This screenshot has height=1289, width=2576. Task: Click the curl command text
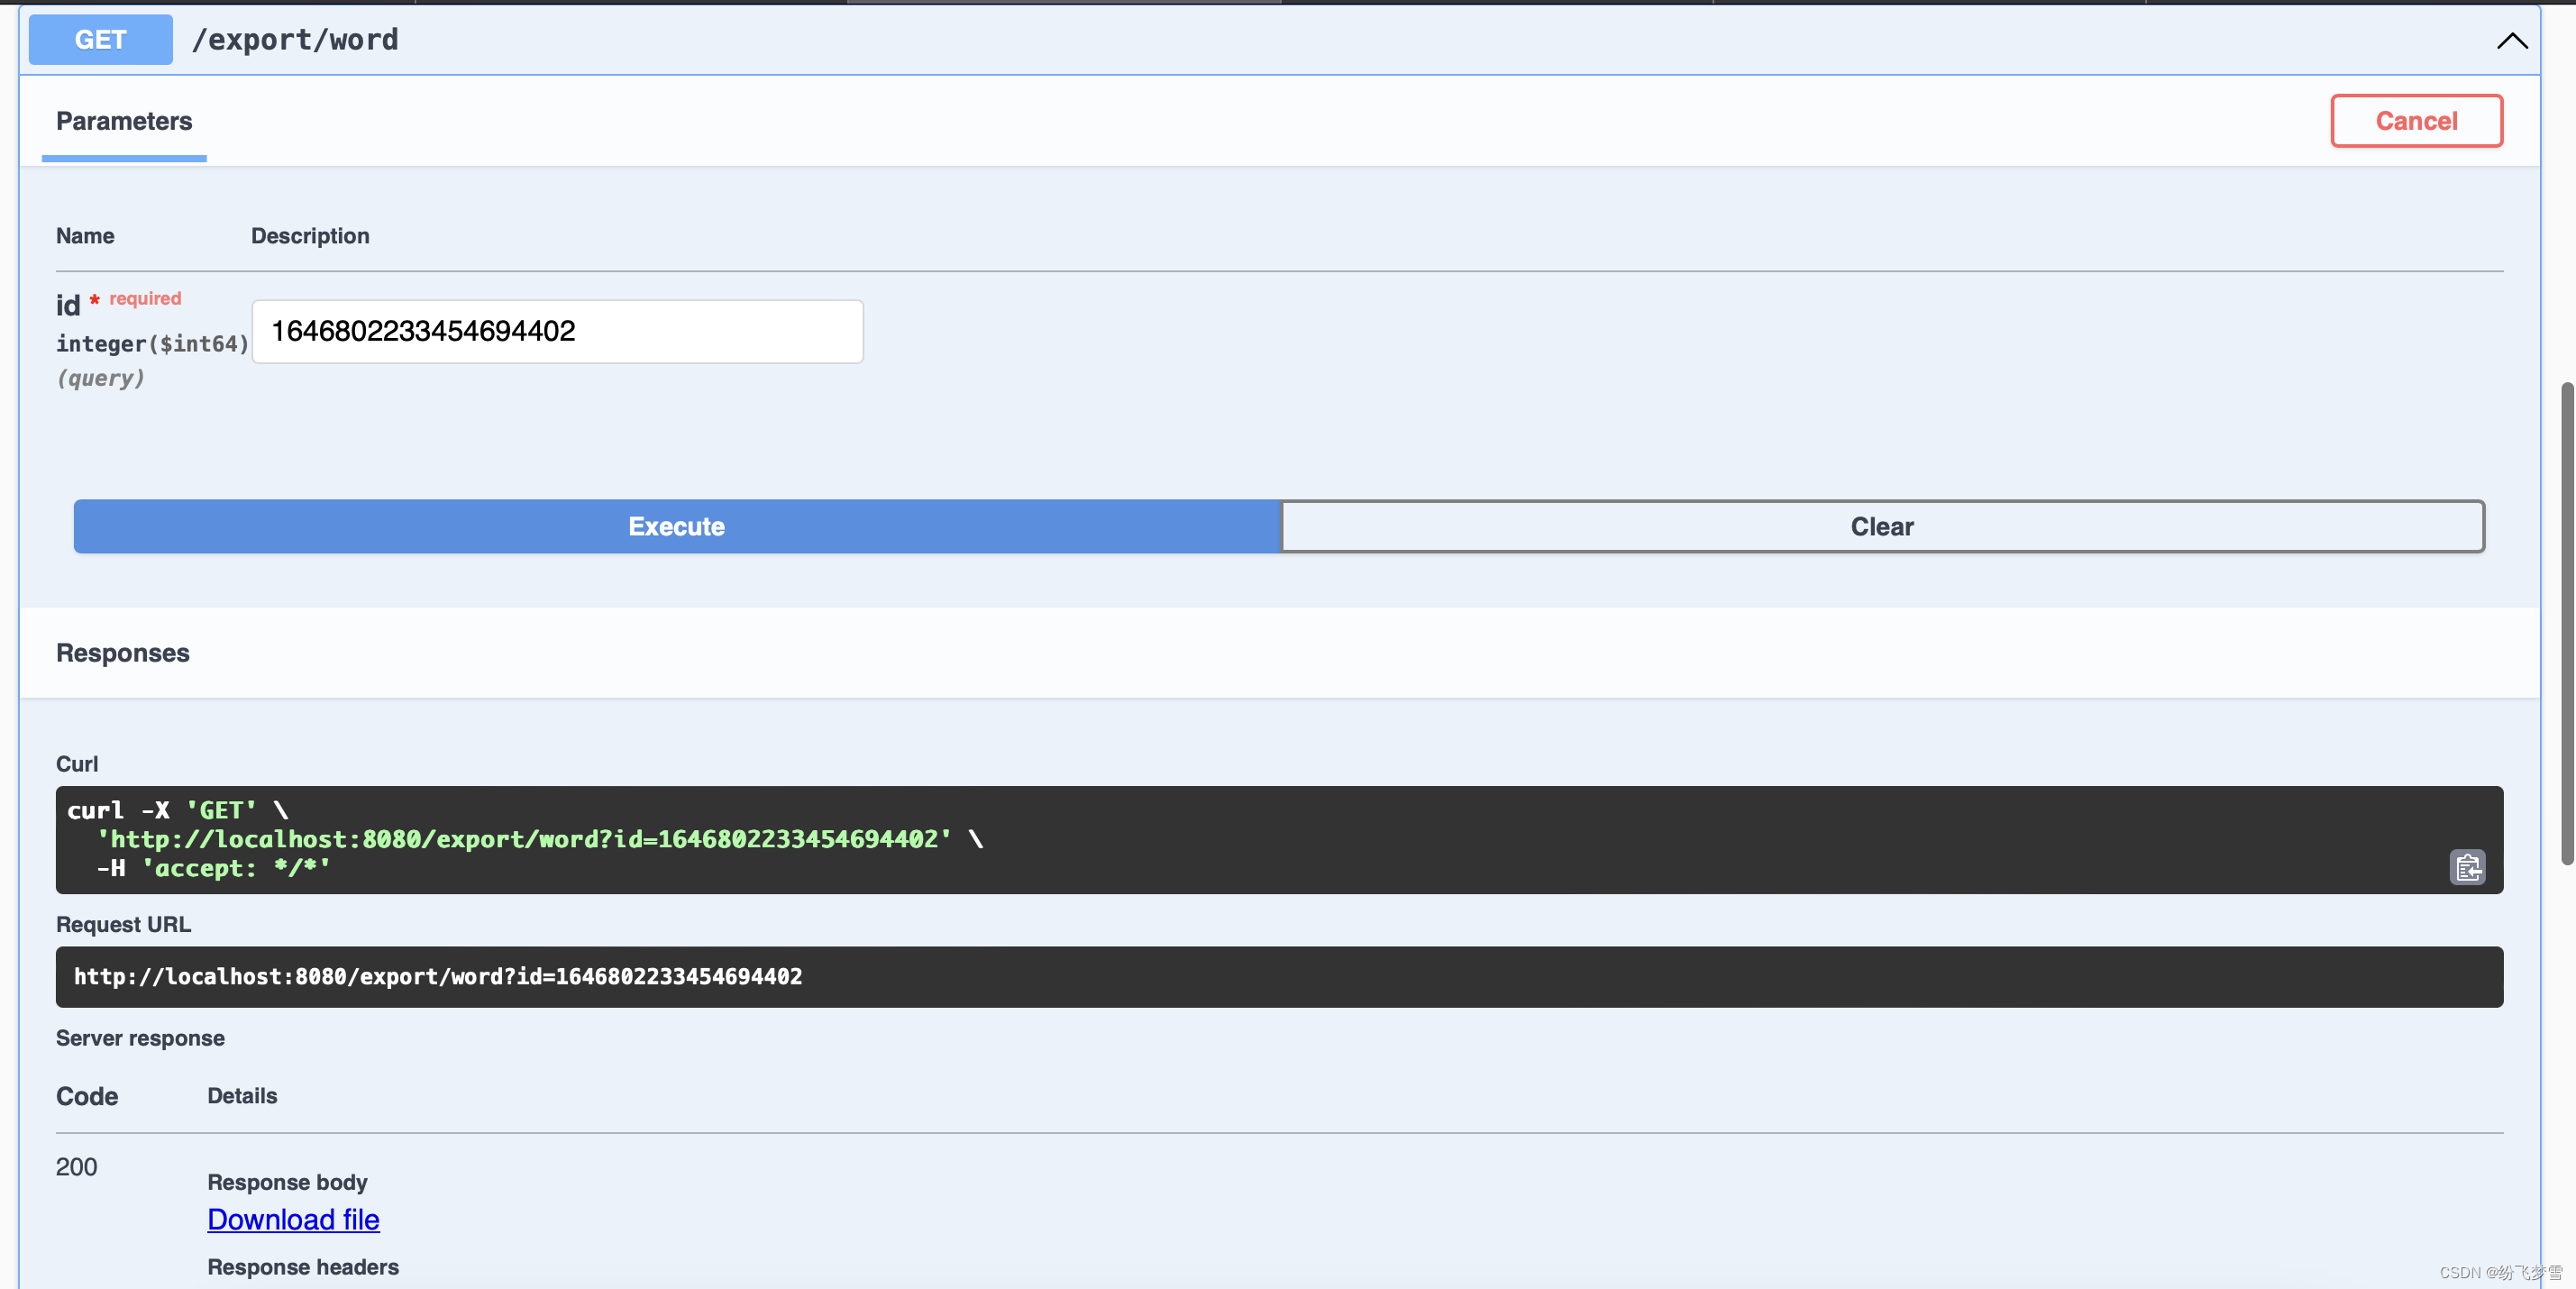point(525,839)
